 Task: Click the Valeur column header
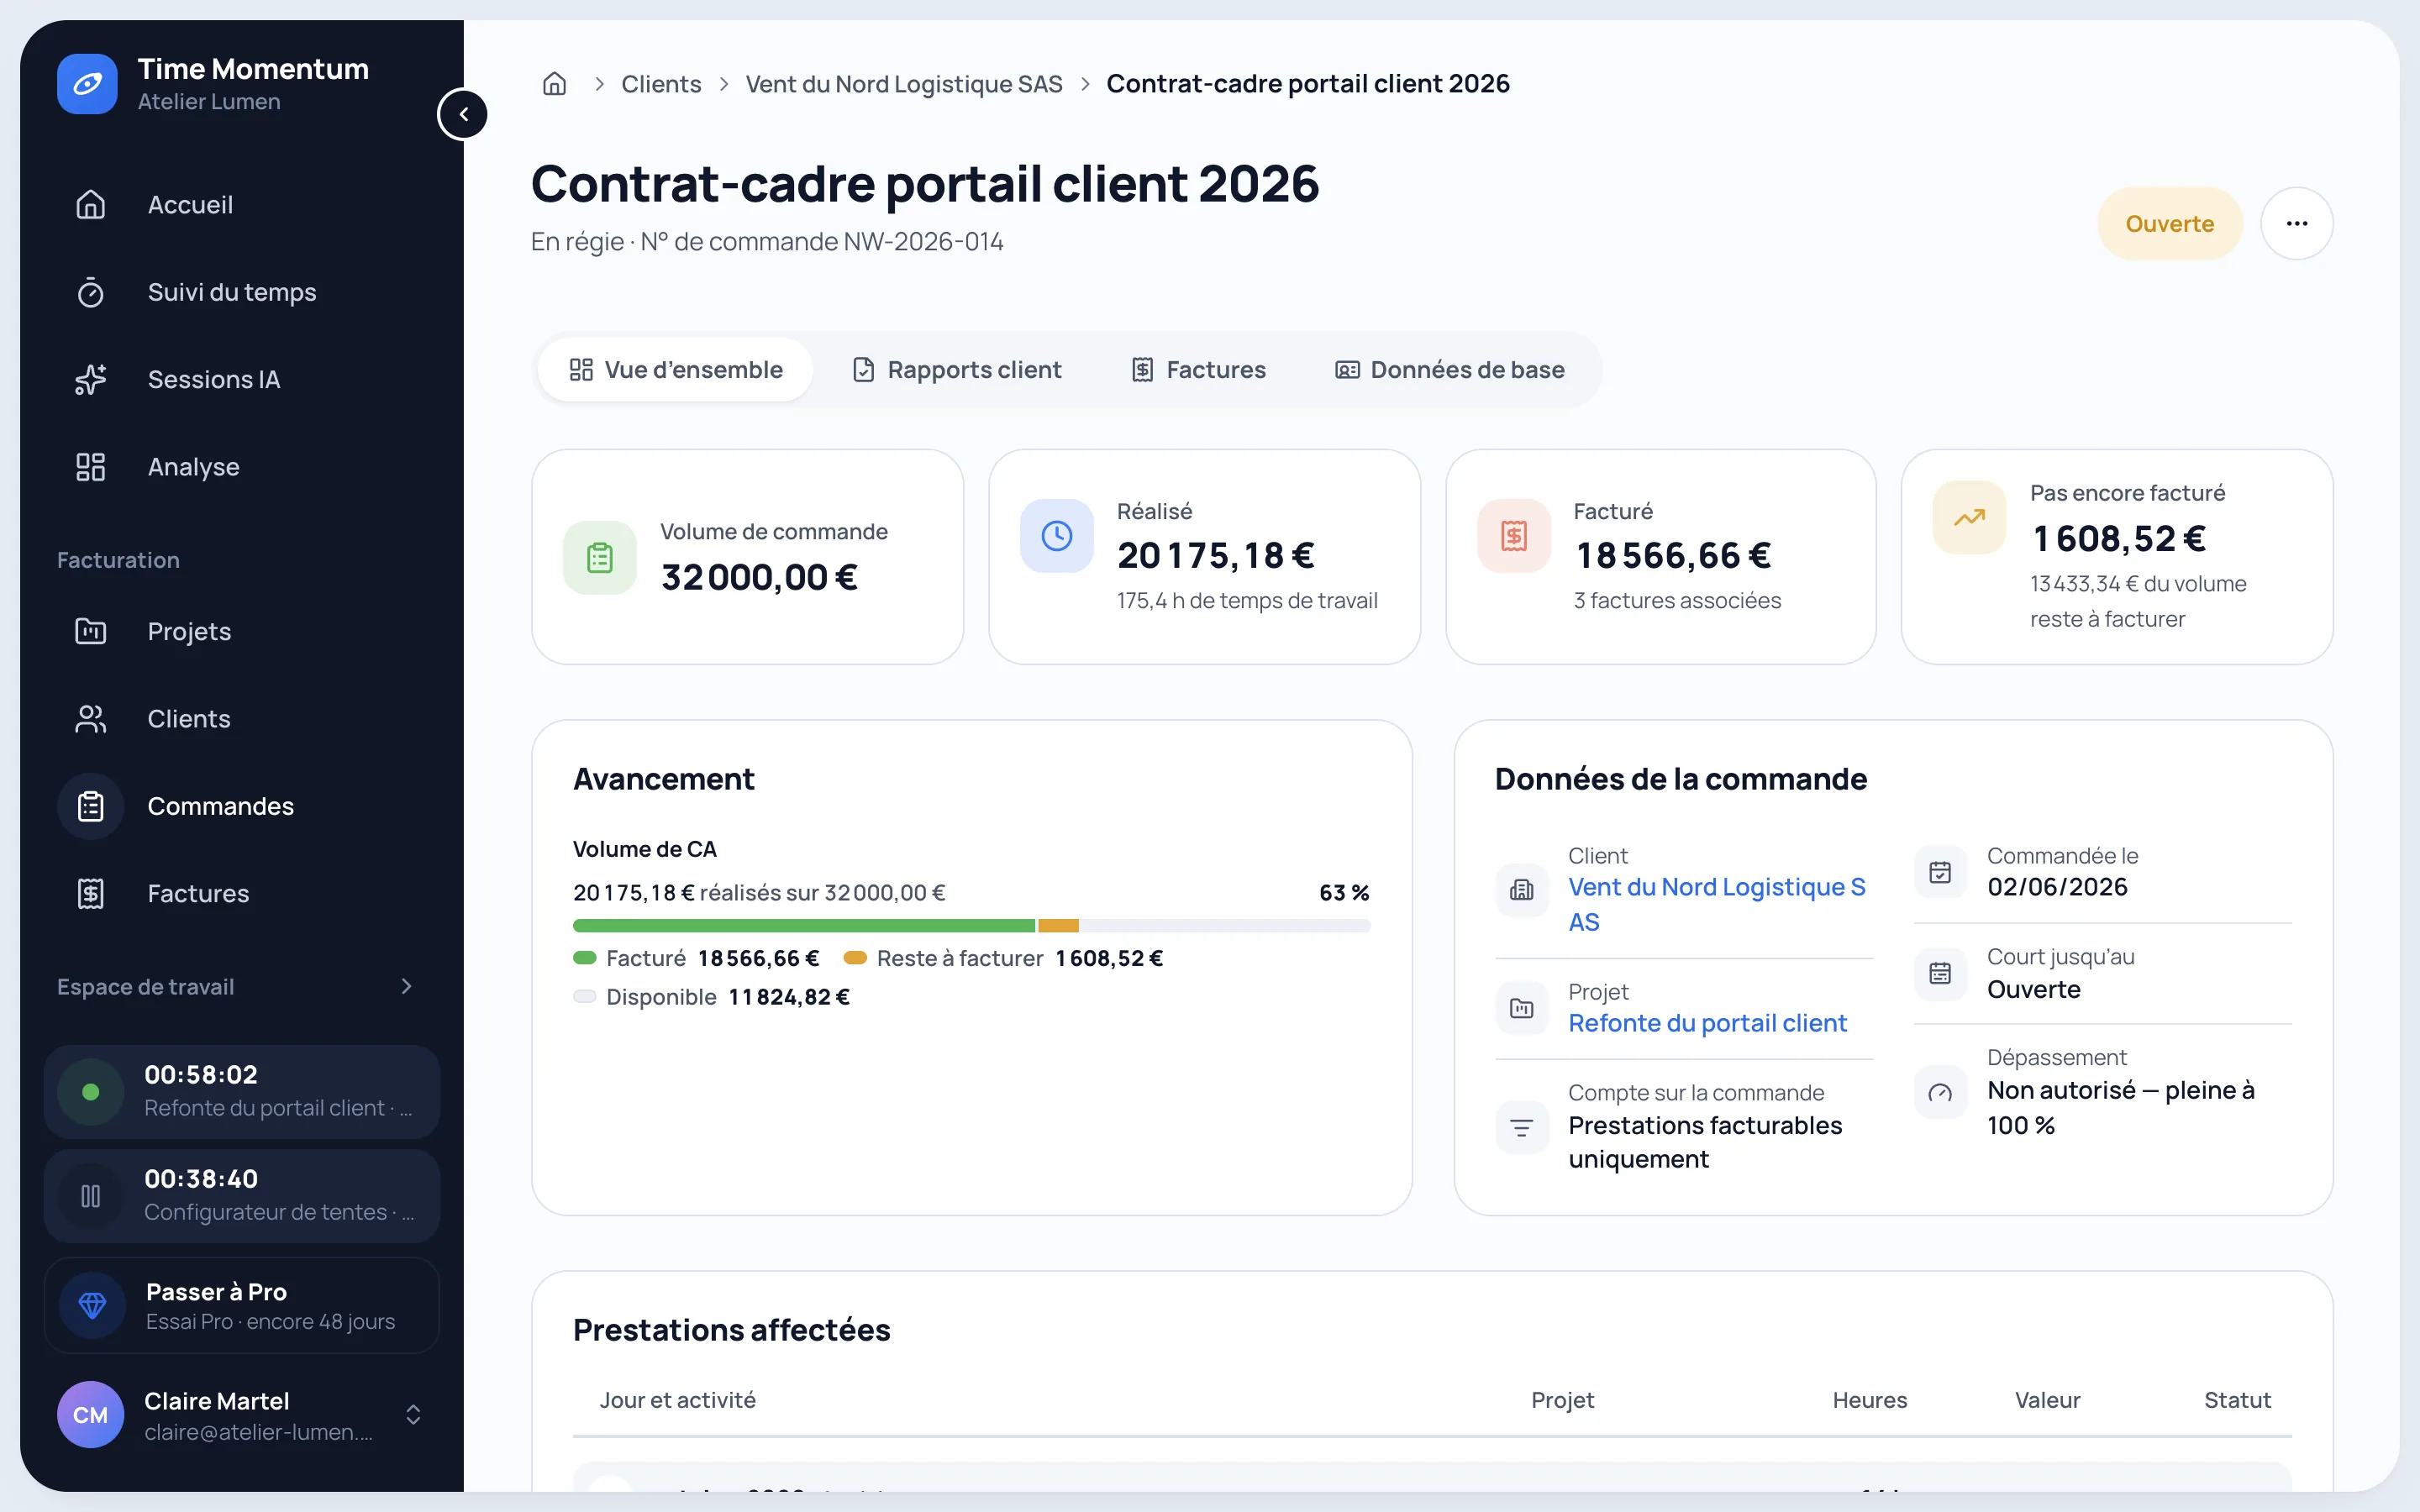tap(2047, 1400)
